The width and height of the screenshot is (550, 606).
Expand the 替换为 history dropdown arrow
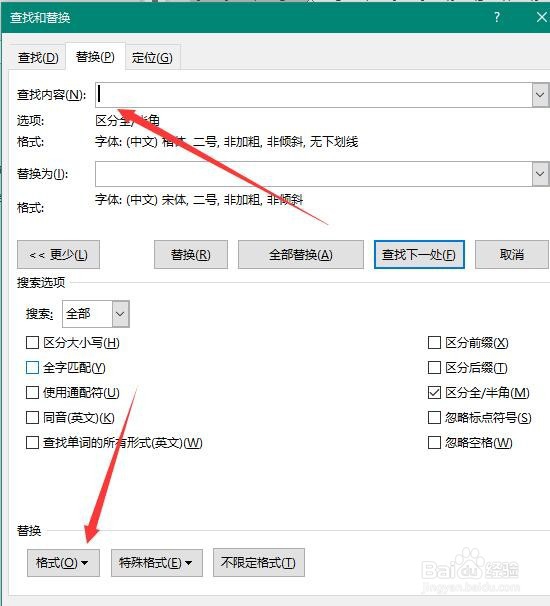coord(540,174)
